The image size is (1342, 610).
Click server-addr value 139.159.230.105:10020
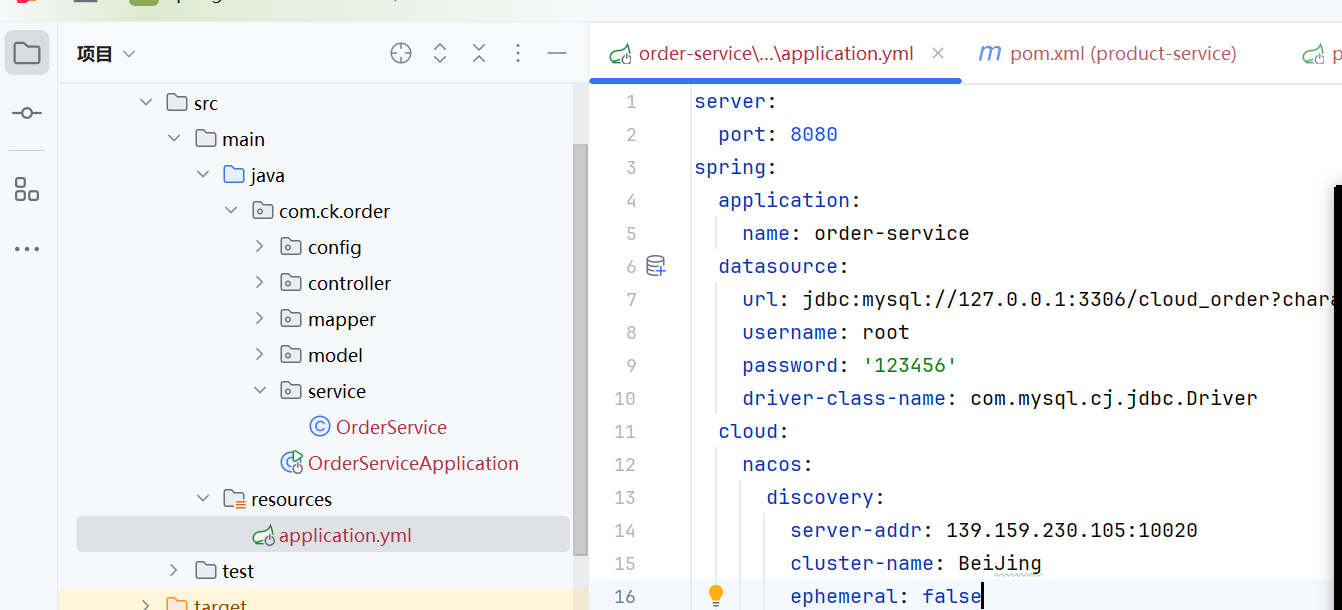tap(1072, 530)
